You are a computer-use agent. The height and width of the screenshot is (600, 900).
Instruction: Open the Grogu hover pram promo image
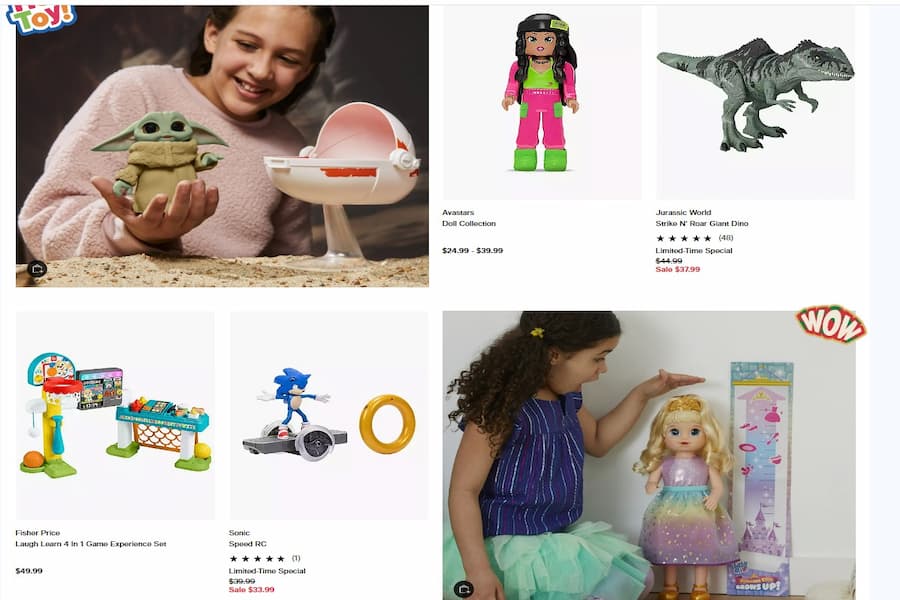(222, 146)
